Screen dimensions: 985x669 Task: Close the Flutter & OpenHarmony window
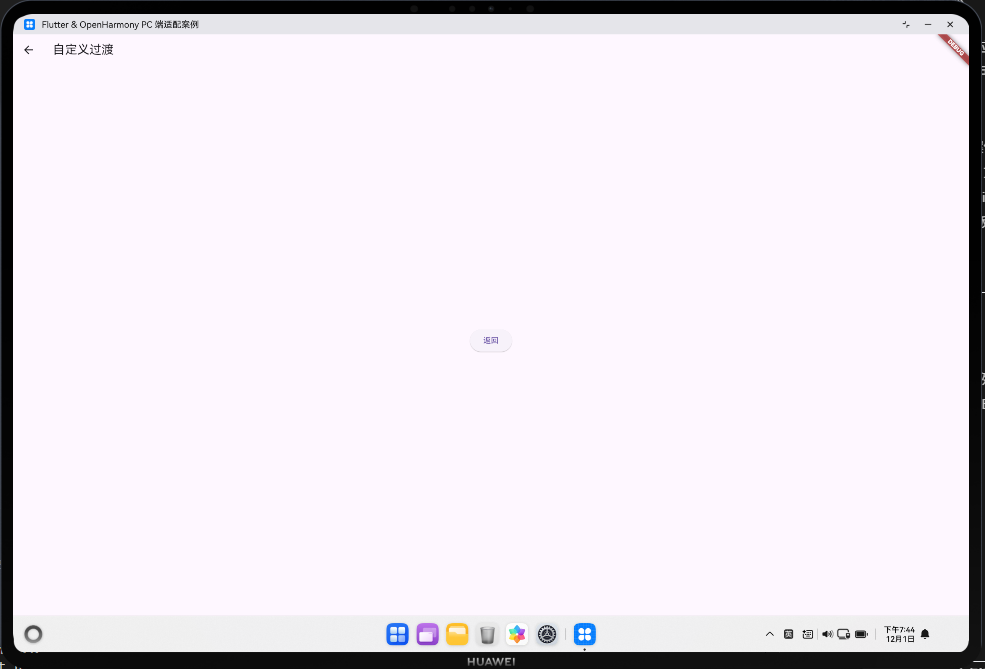[950, 24]
